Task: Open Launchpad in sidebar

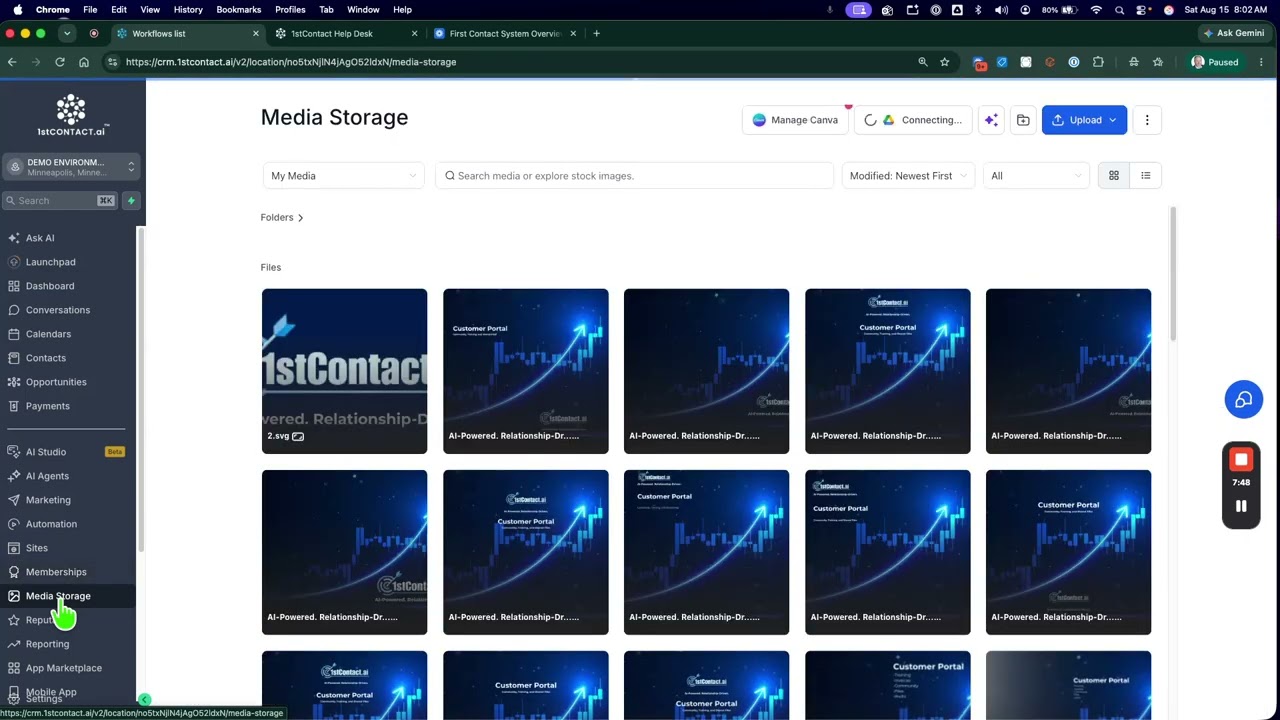Action: [x=50, y=262]
